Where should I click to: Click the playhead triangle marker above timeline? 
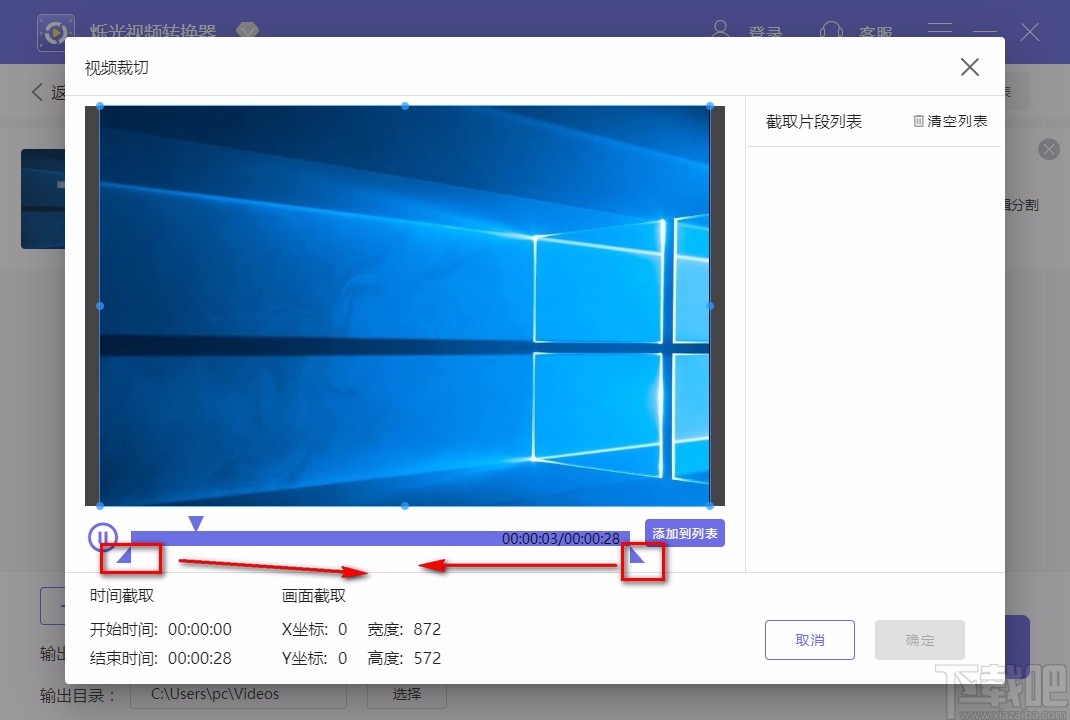click(196, 523)
